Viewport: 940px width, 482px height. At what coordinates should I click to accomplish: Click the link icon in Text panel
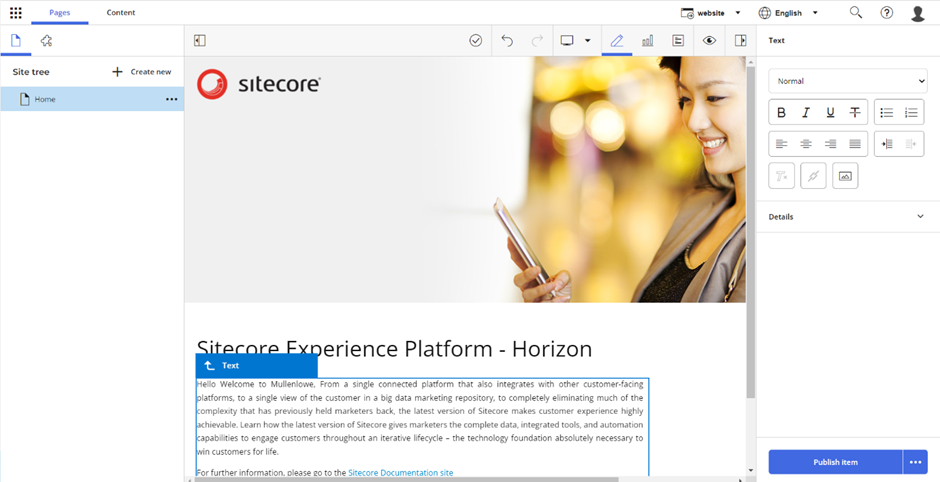point(814,176)
